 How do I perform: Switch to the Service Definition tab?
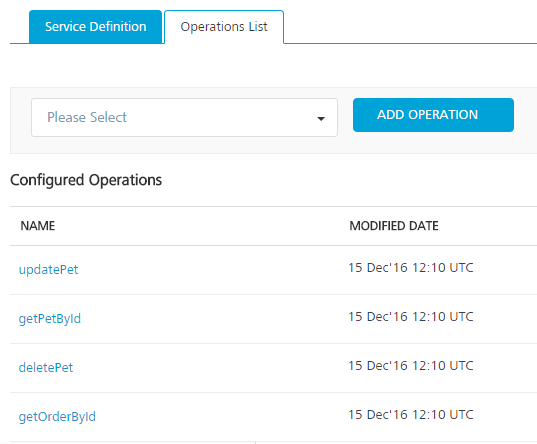click(x=95, y=27)
